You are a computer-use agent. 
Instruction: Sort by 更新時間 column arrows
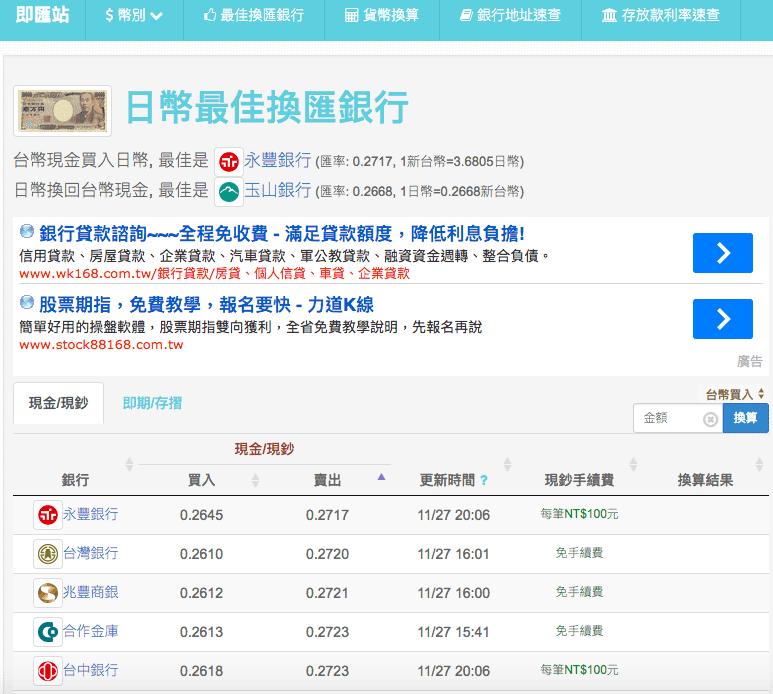pyautogui.click(x=507, y=464)
